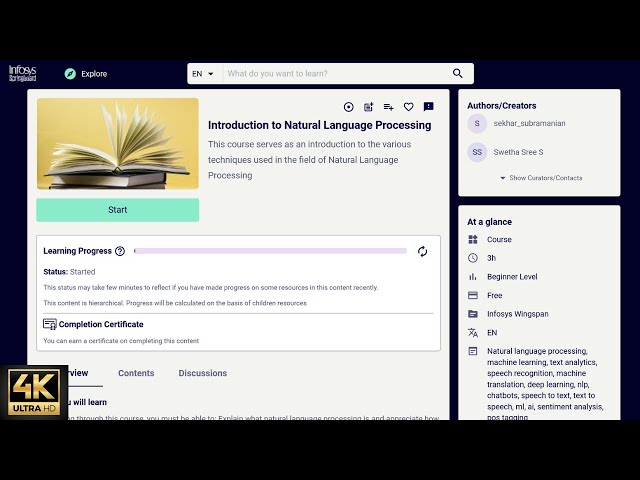Click the add-to-calendar note icon
This screenshot has height=480, width=640.
point(369,107)
